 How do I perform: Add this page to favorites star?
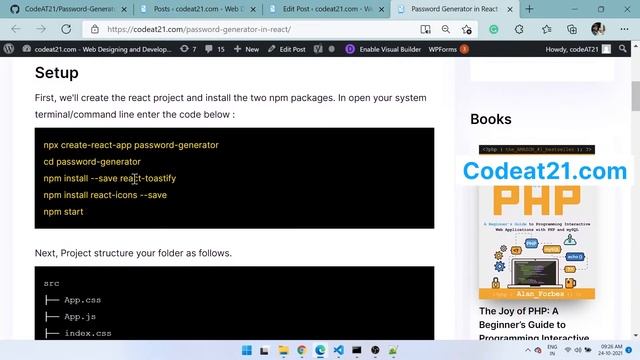pyautogui.click(x=467, y=29)
